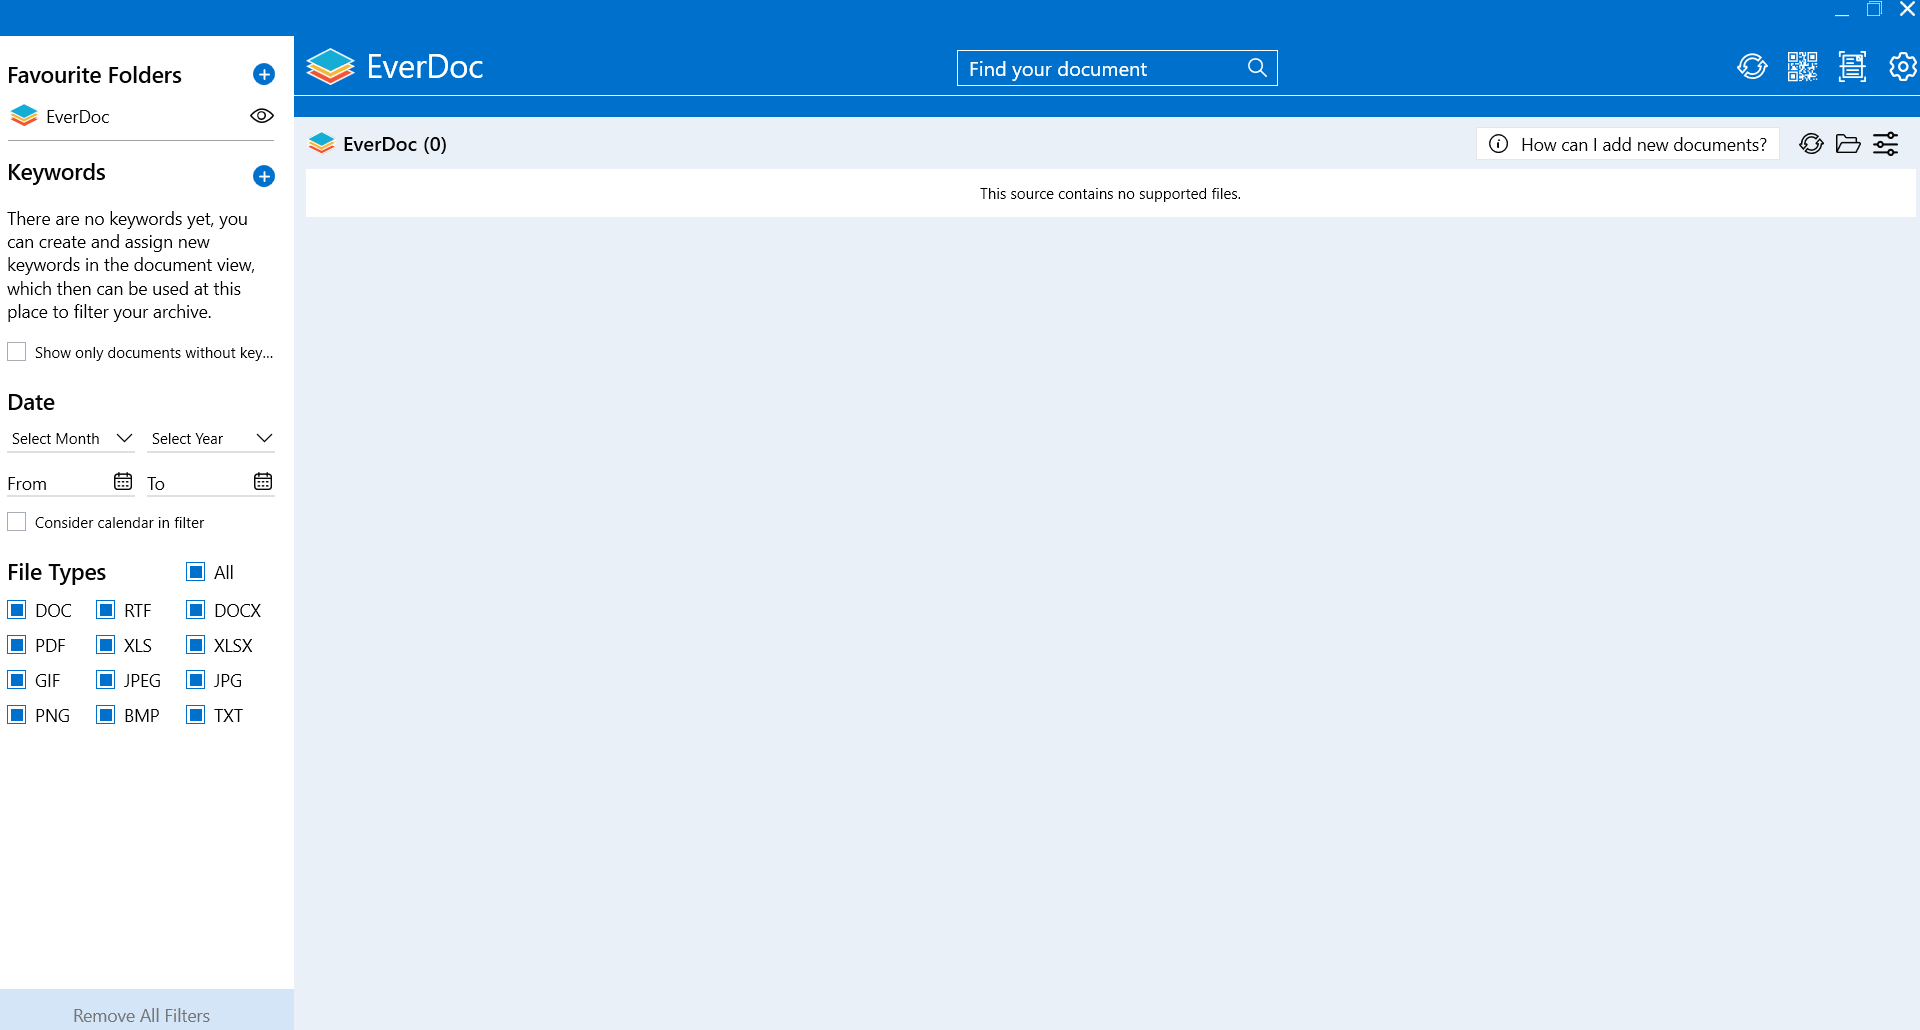Toggle the TXT file type filter
This screenshot has width=1920, height=1030.
tap(196, 715)
